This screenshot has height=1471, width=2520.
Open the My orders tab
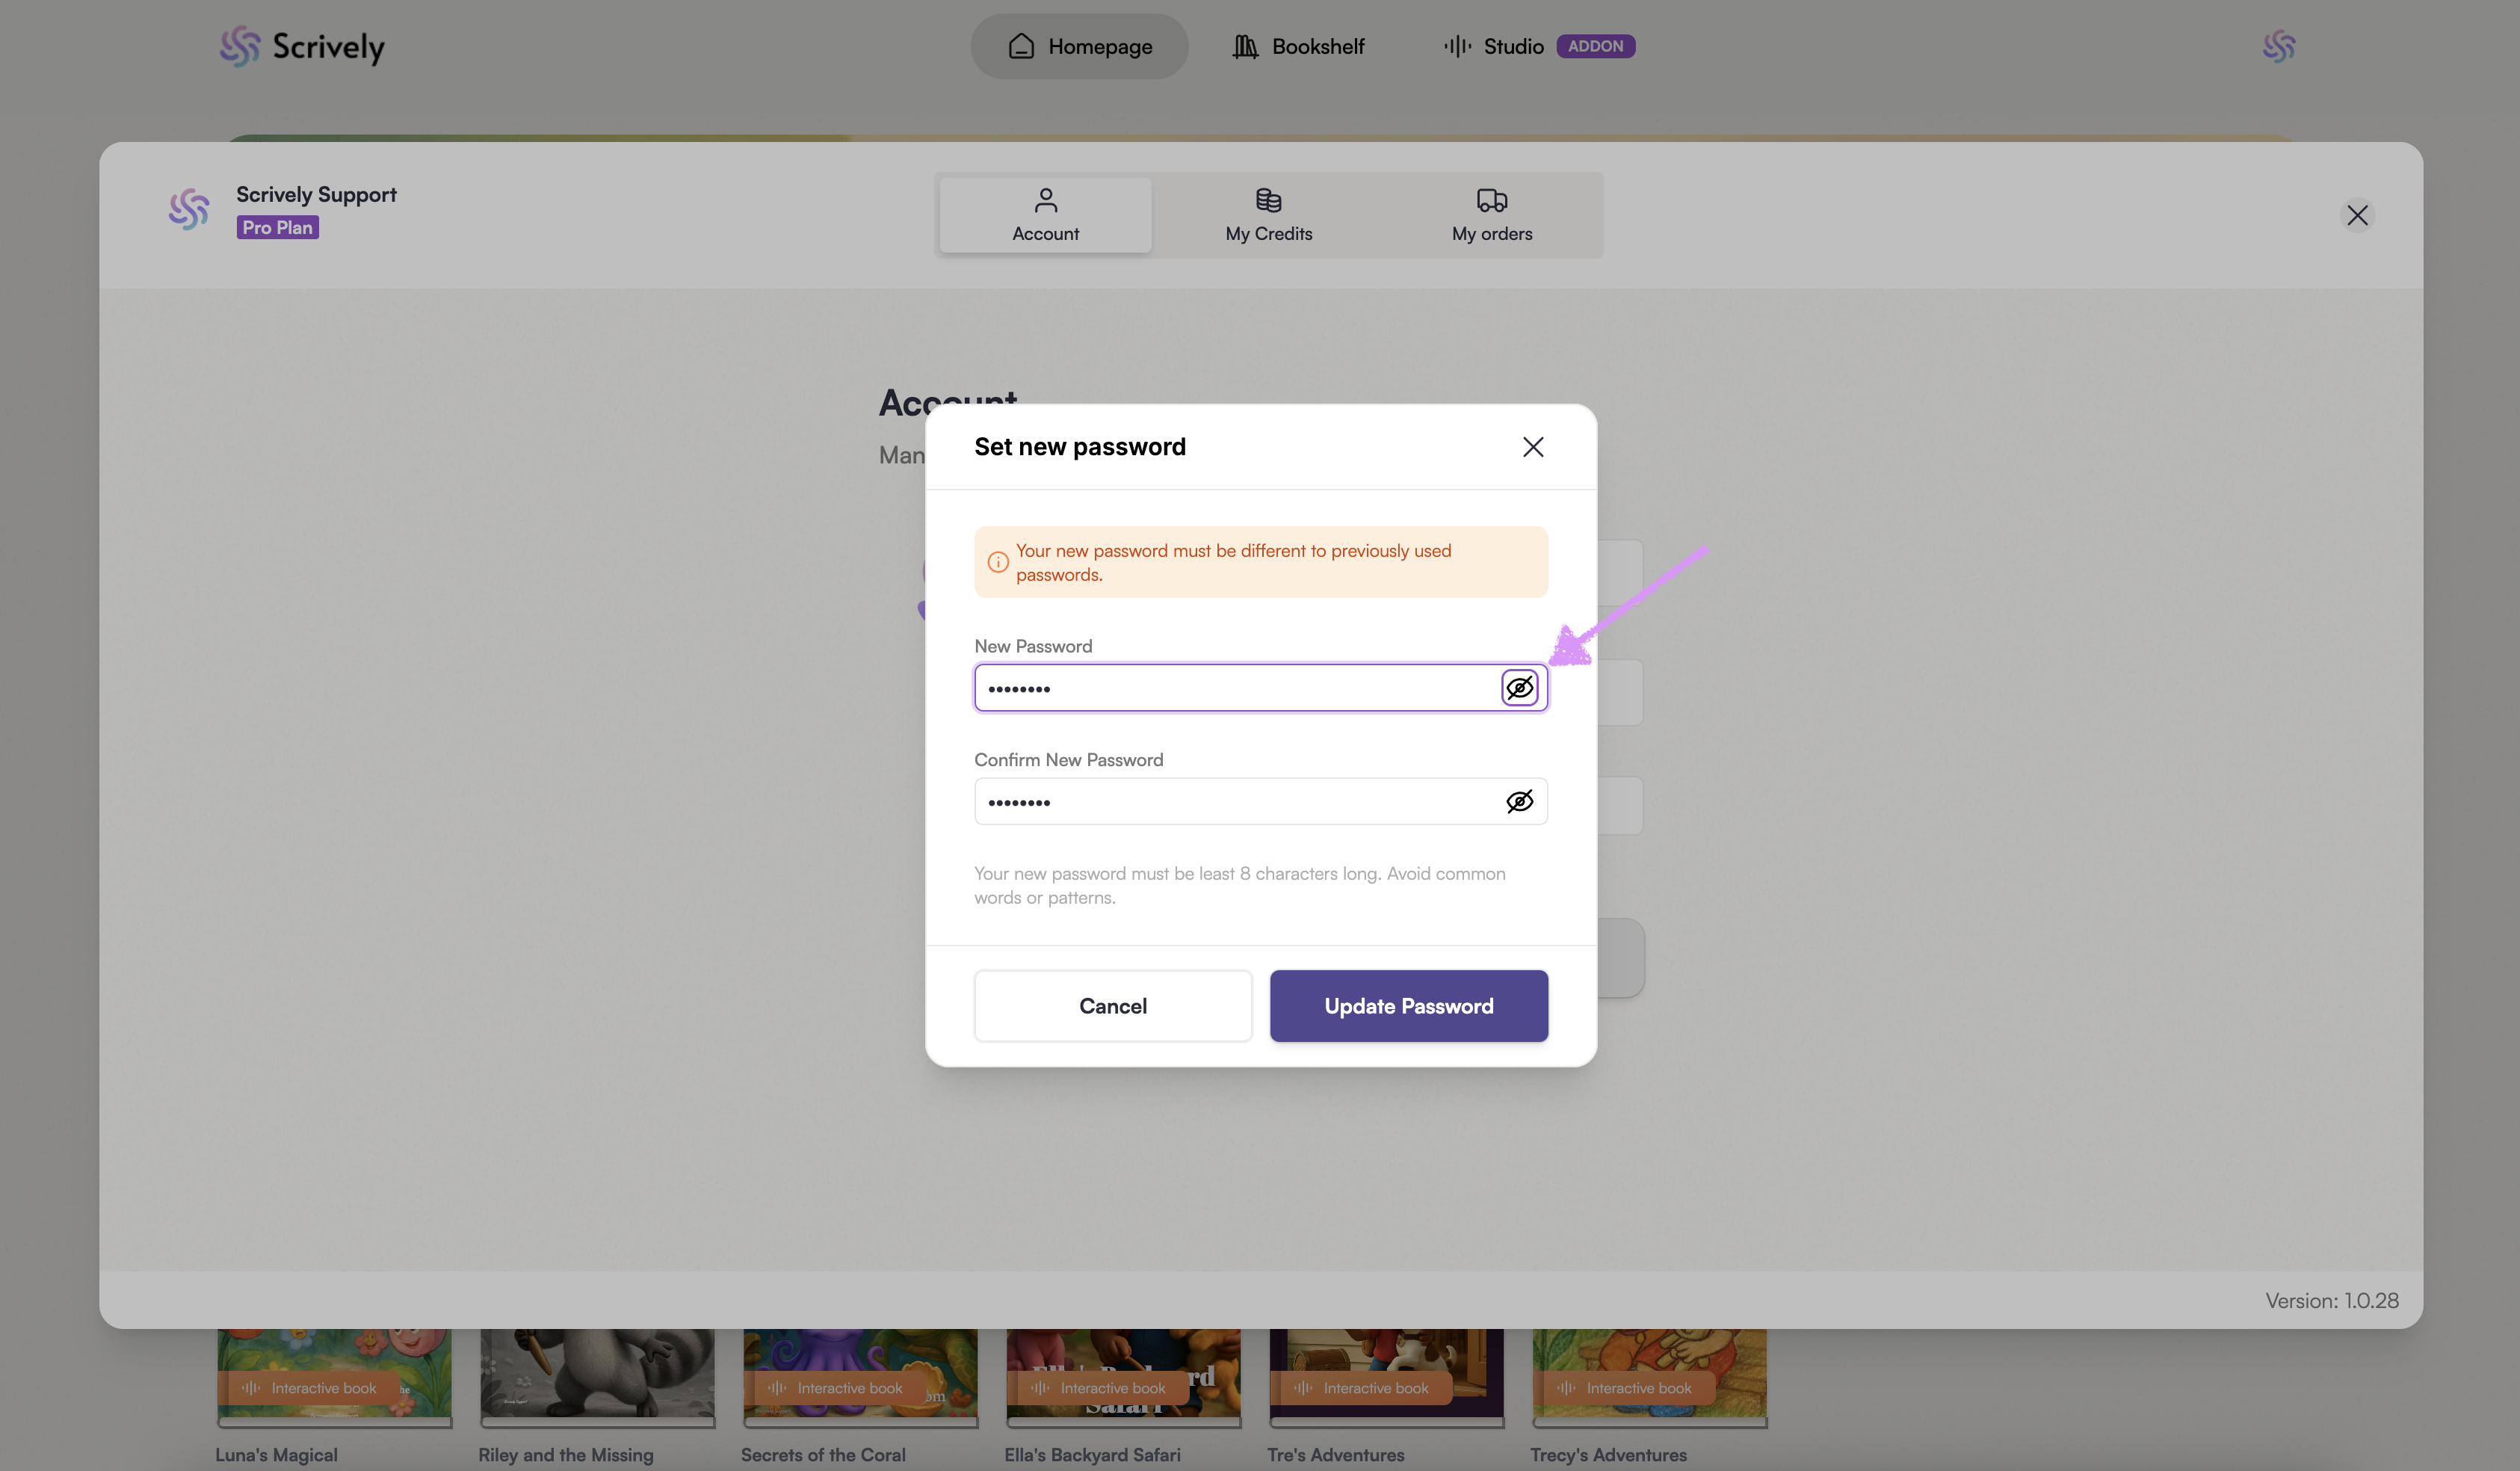pos(1491,215)
